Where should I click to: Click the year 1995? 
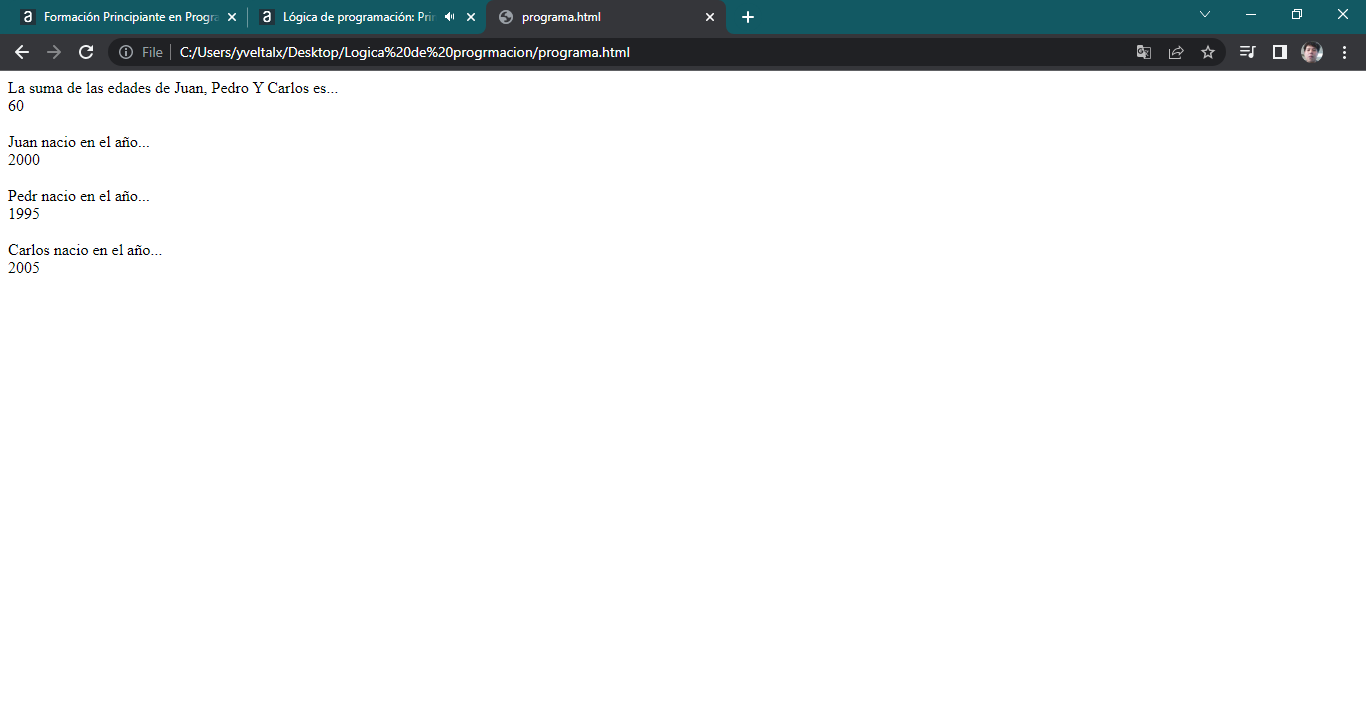click(24, 214)
